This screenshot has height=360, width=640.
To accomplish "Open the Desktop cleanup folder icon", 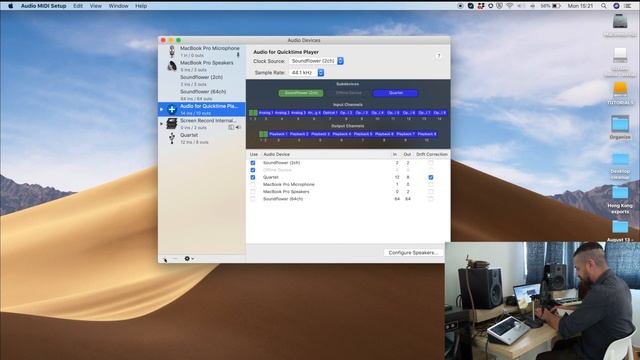I will tap(620, 159).
